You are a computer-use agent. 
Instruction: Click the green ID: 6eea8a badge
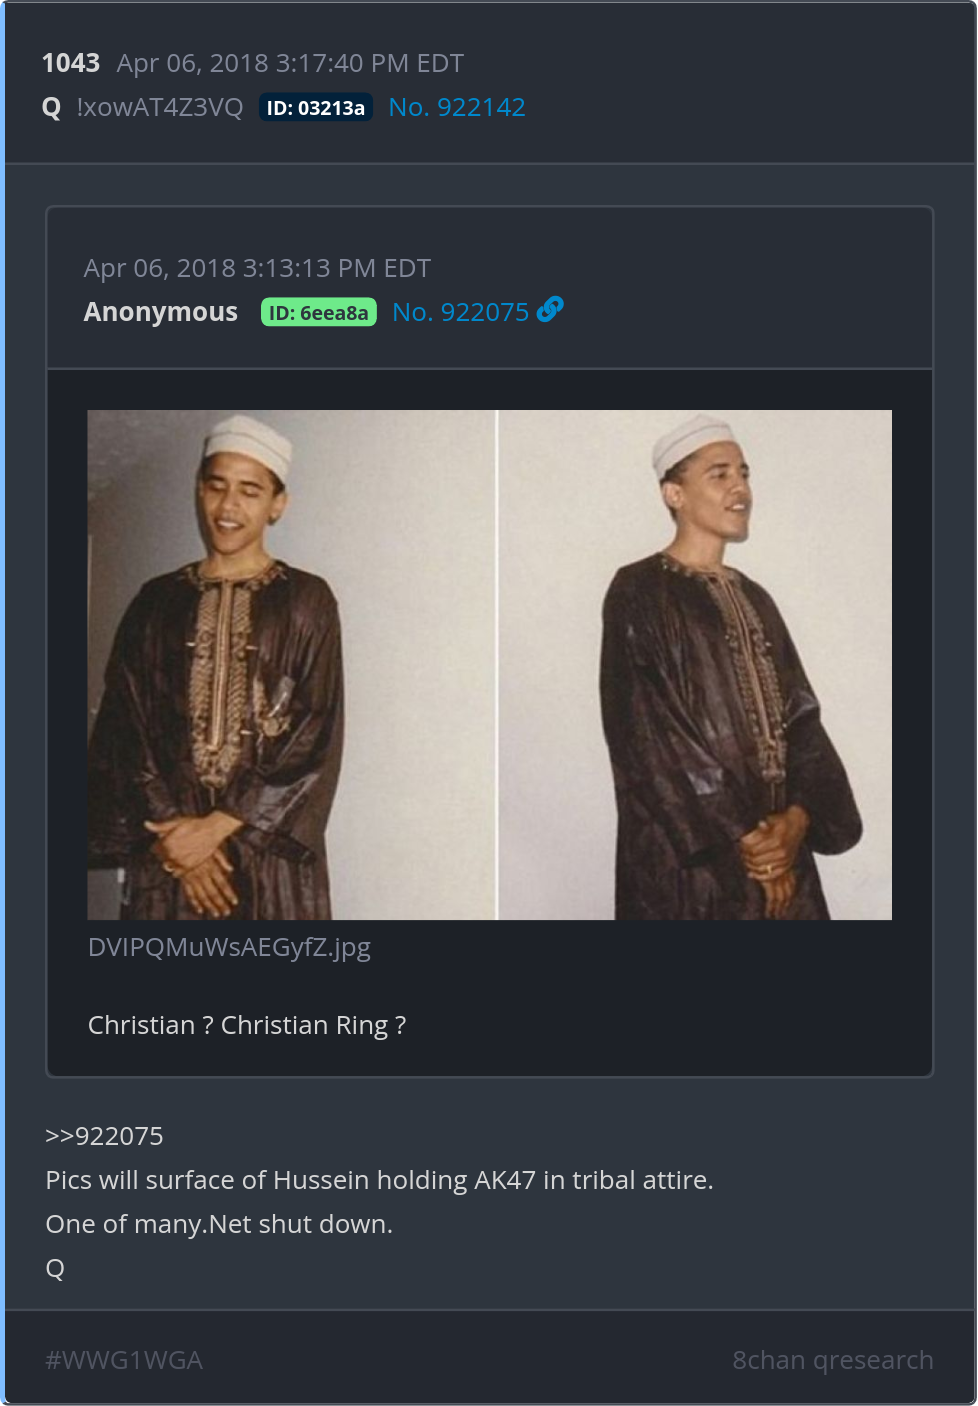tap(318, 313)
